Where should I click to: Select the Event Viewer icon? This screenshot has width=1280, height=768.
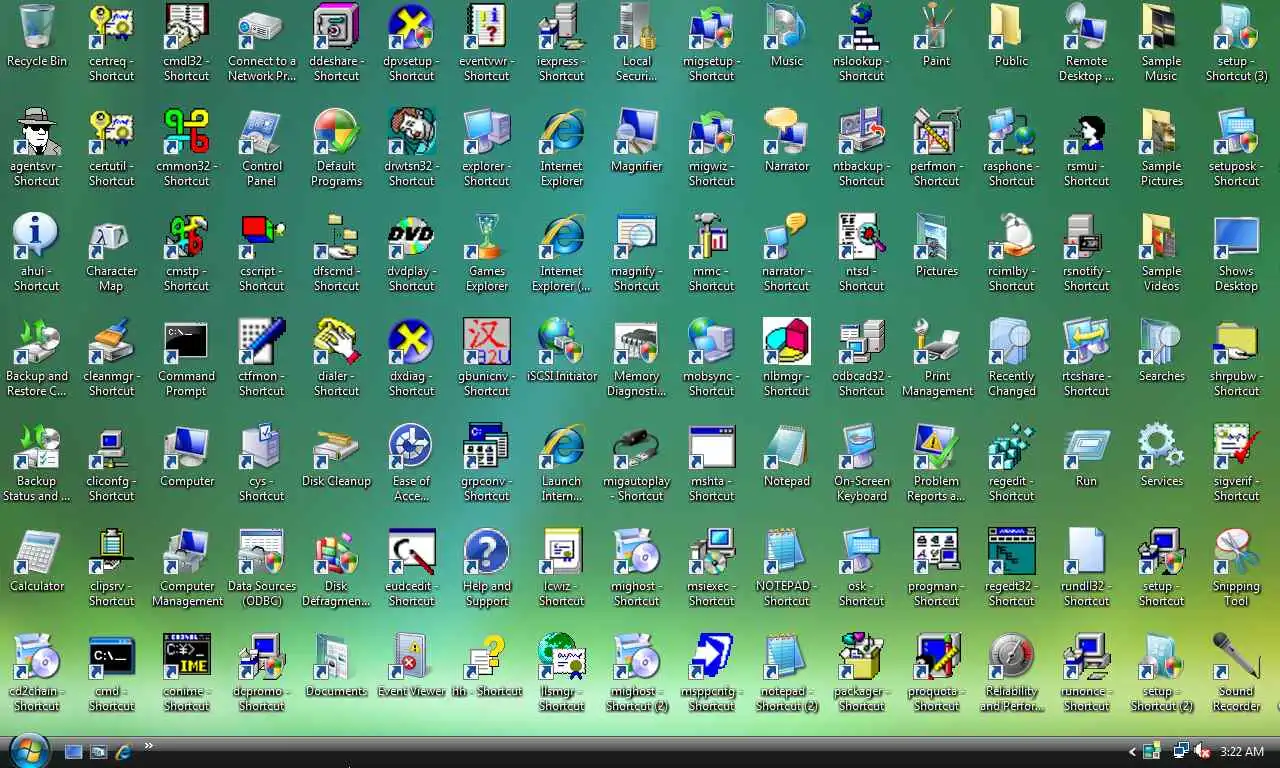pos(412,657)
